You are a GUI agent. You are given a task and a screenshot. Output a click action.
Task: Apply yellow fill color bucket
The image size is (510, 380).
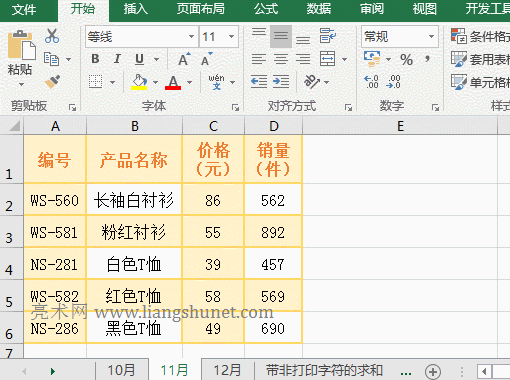point(139,82)
